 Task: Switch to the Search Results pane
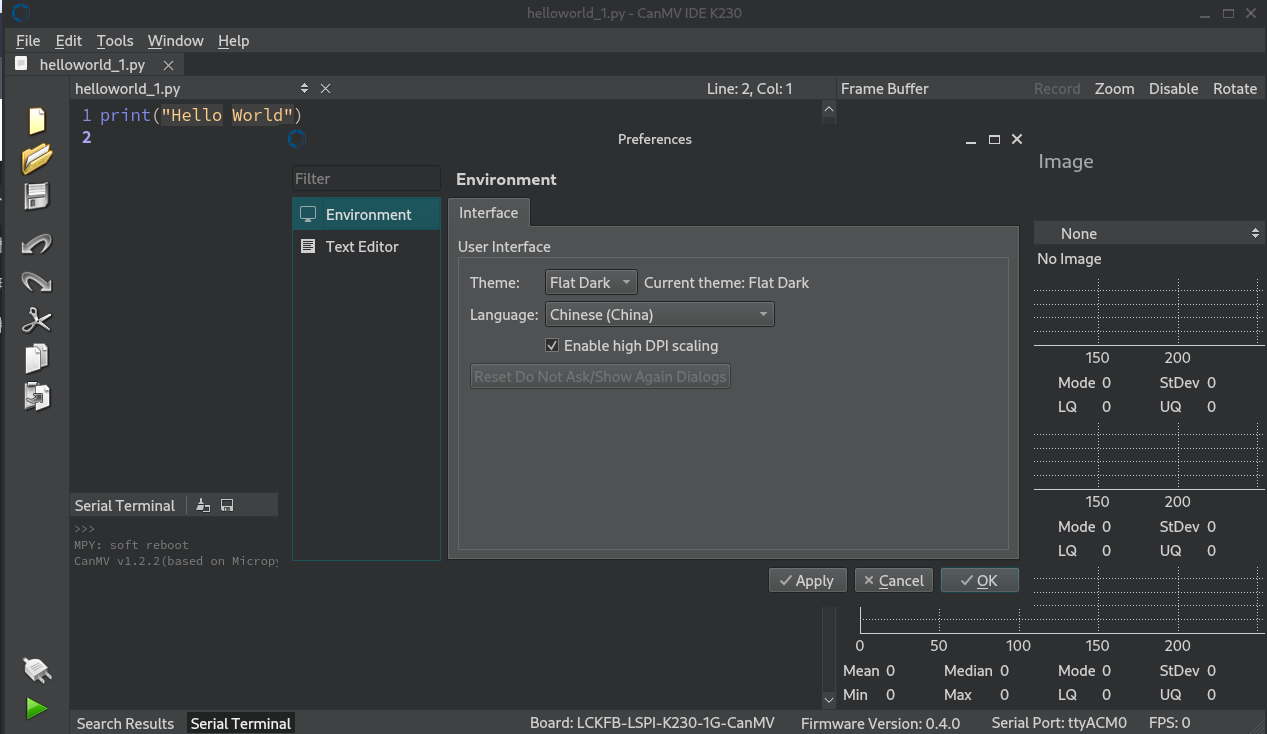(126, 723)
